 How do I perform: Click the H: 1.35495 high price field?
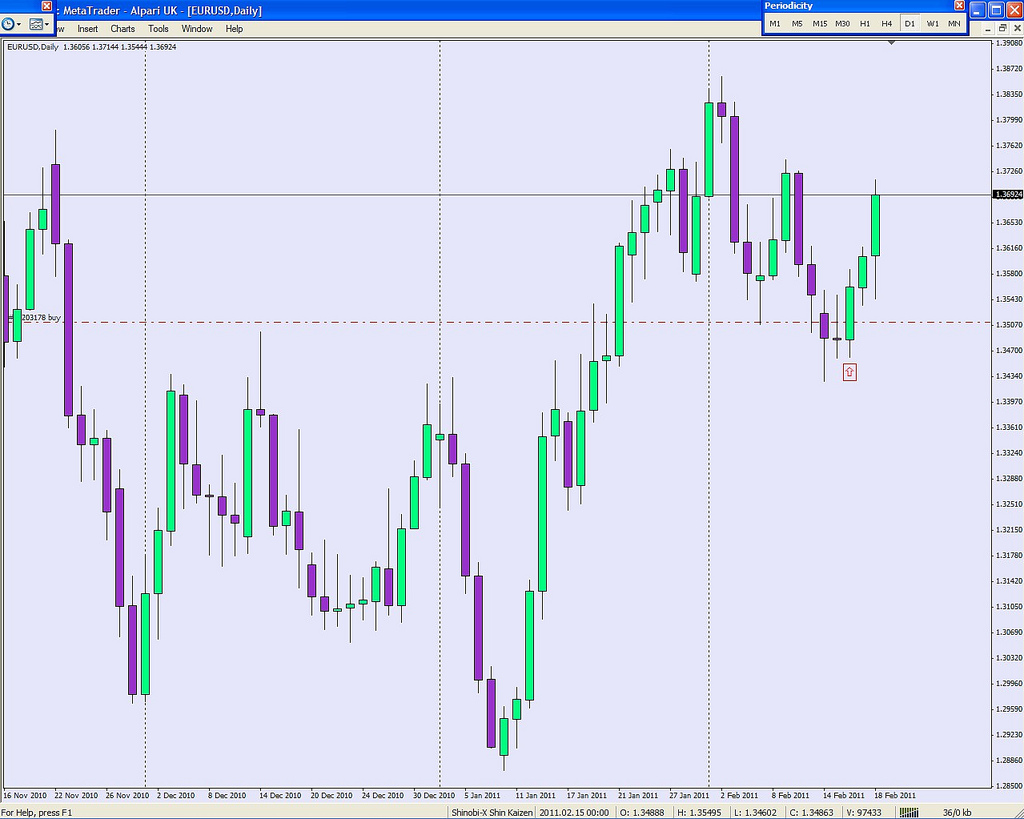[x=699, y=812]
